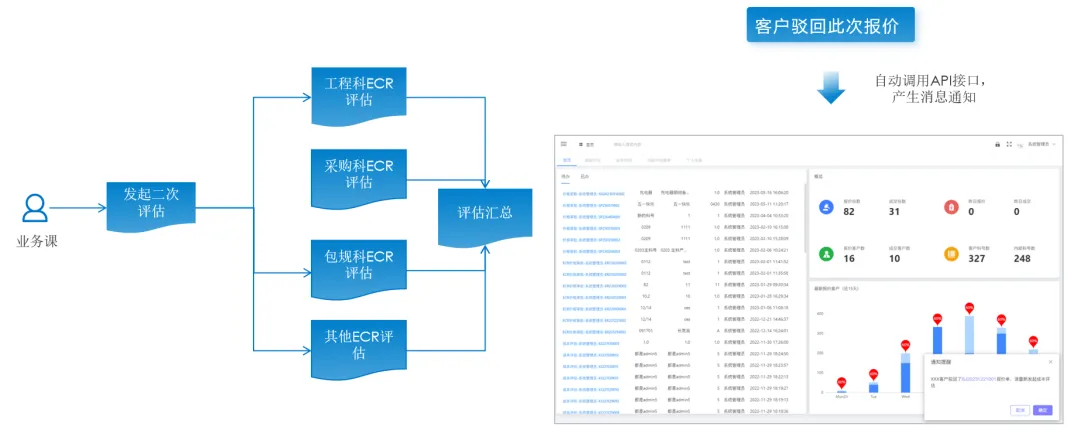Click the internal part count 248
The width and height of the screenshot is (1080, 440).
[x=1022, y=259]
